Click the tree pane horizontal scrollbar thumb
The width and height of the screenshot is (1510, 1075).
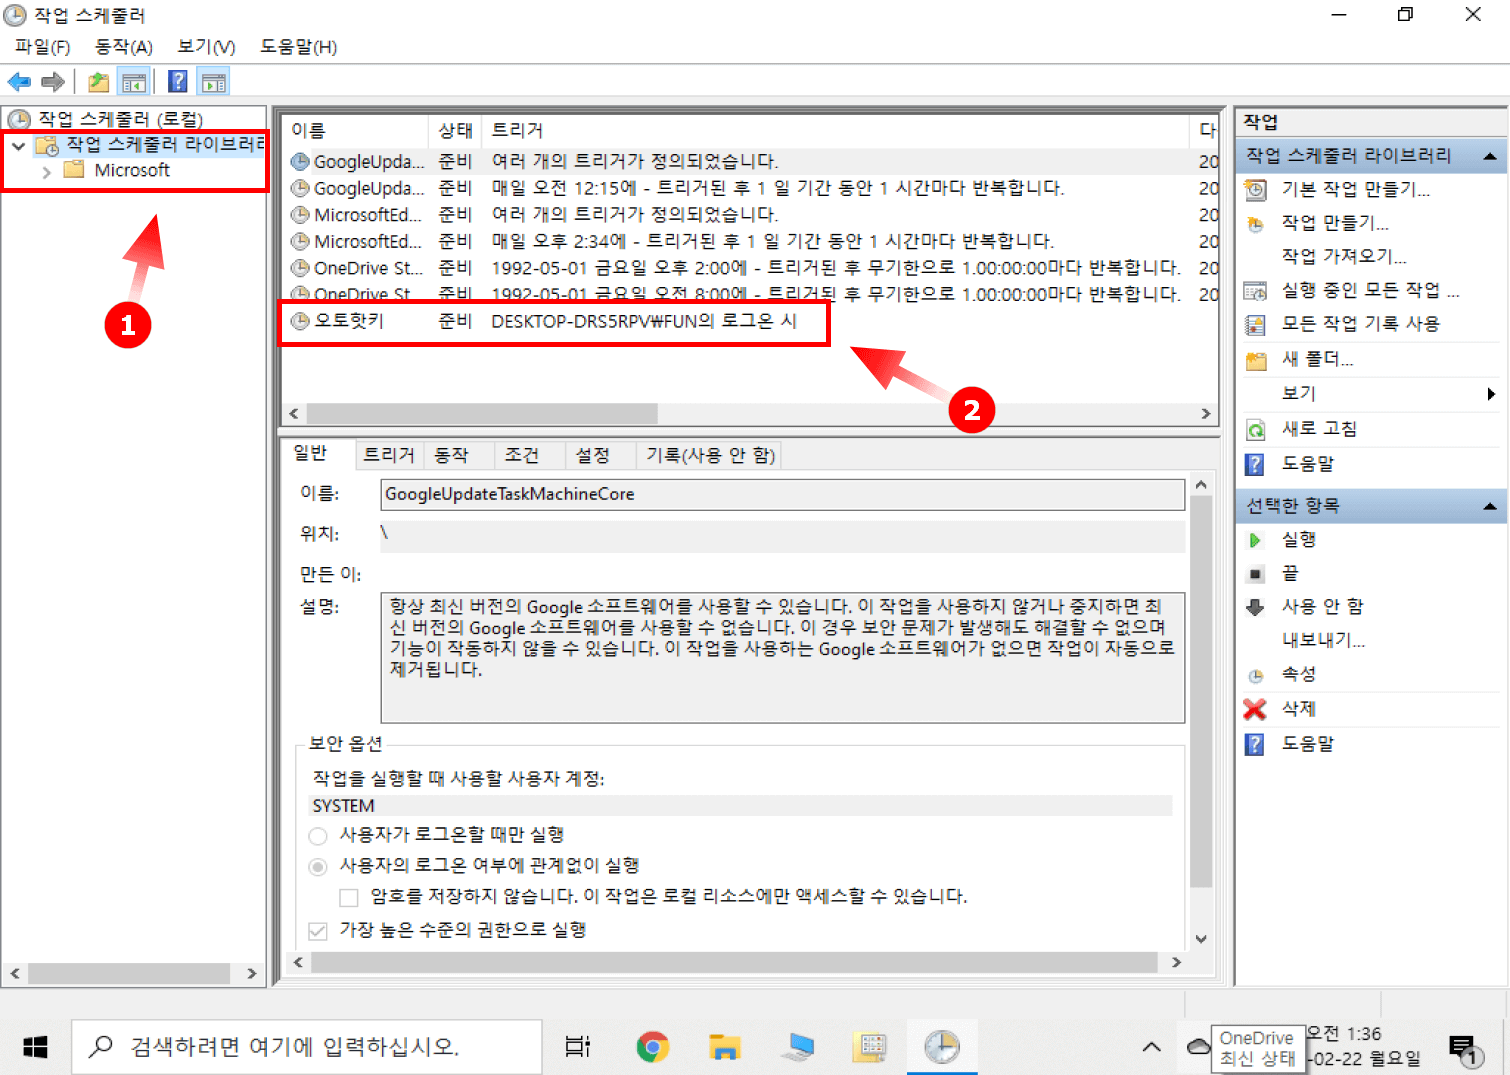click(130, 973)
